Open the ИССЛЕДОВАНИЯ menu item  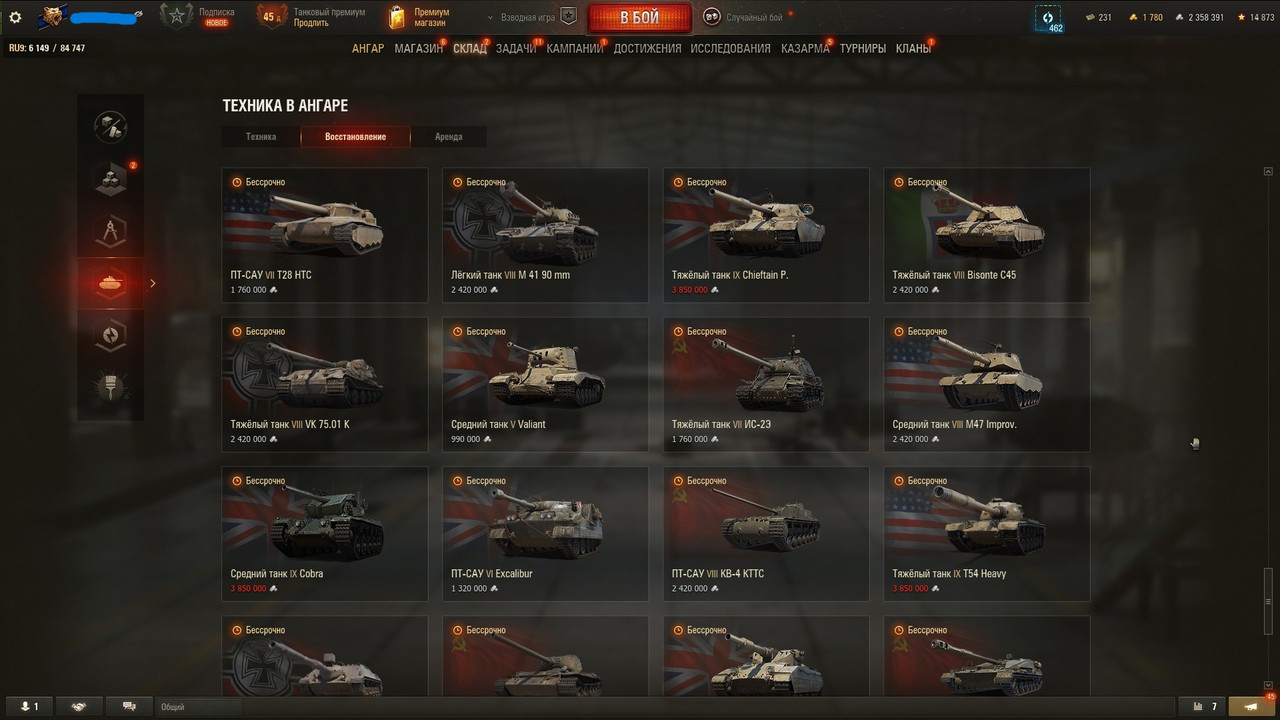[730, 48]
